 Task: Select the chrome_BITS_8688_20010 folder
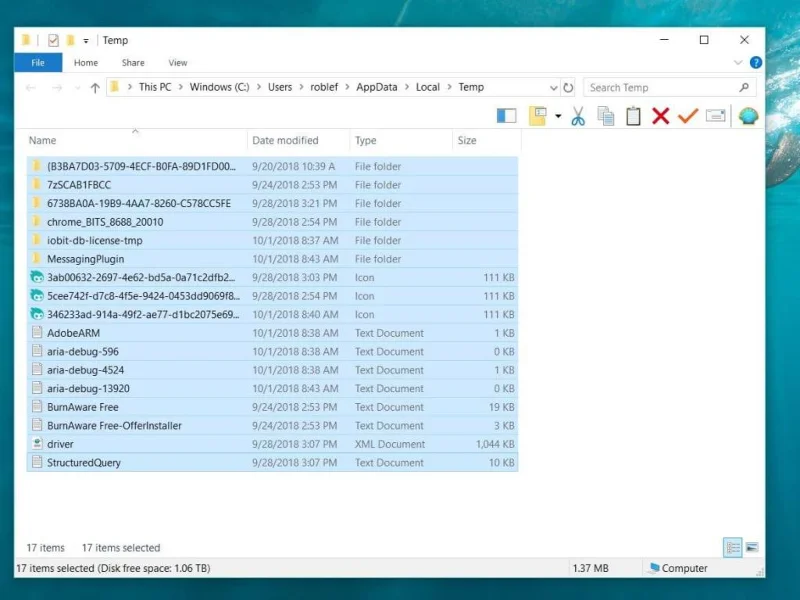coord(272,222)
